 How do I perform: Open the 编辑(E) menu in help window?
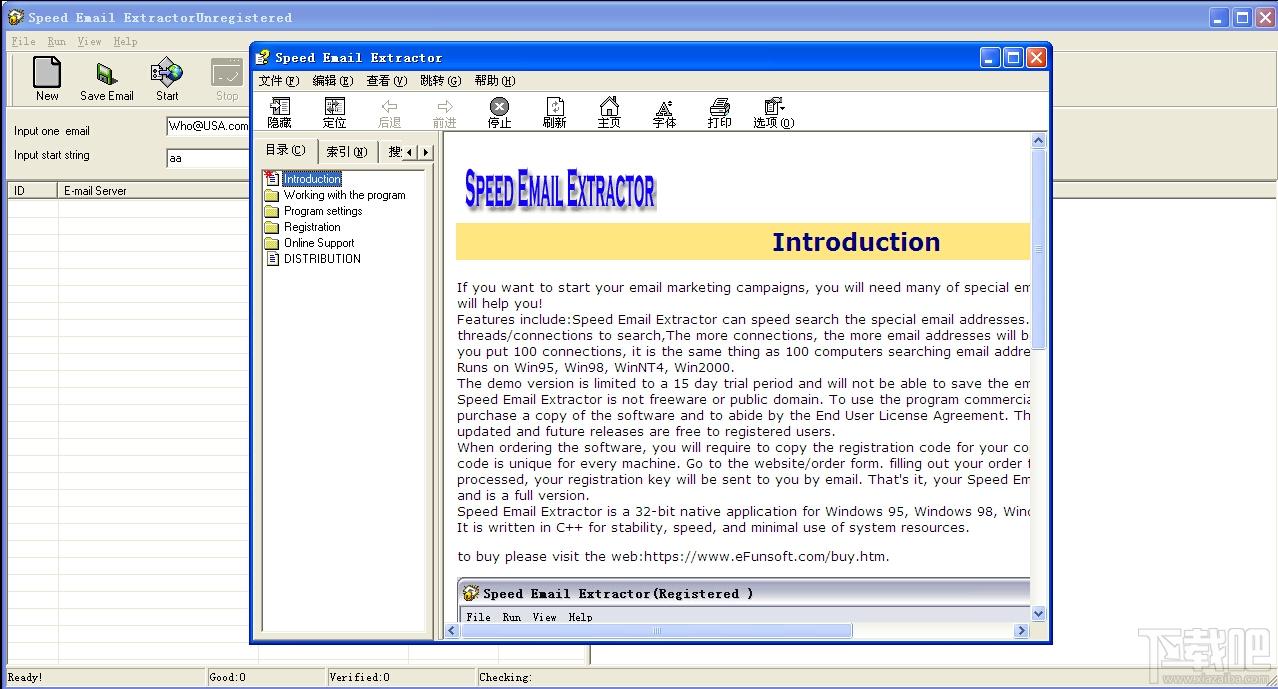tap(332, 81)
